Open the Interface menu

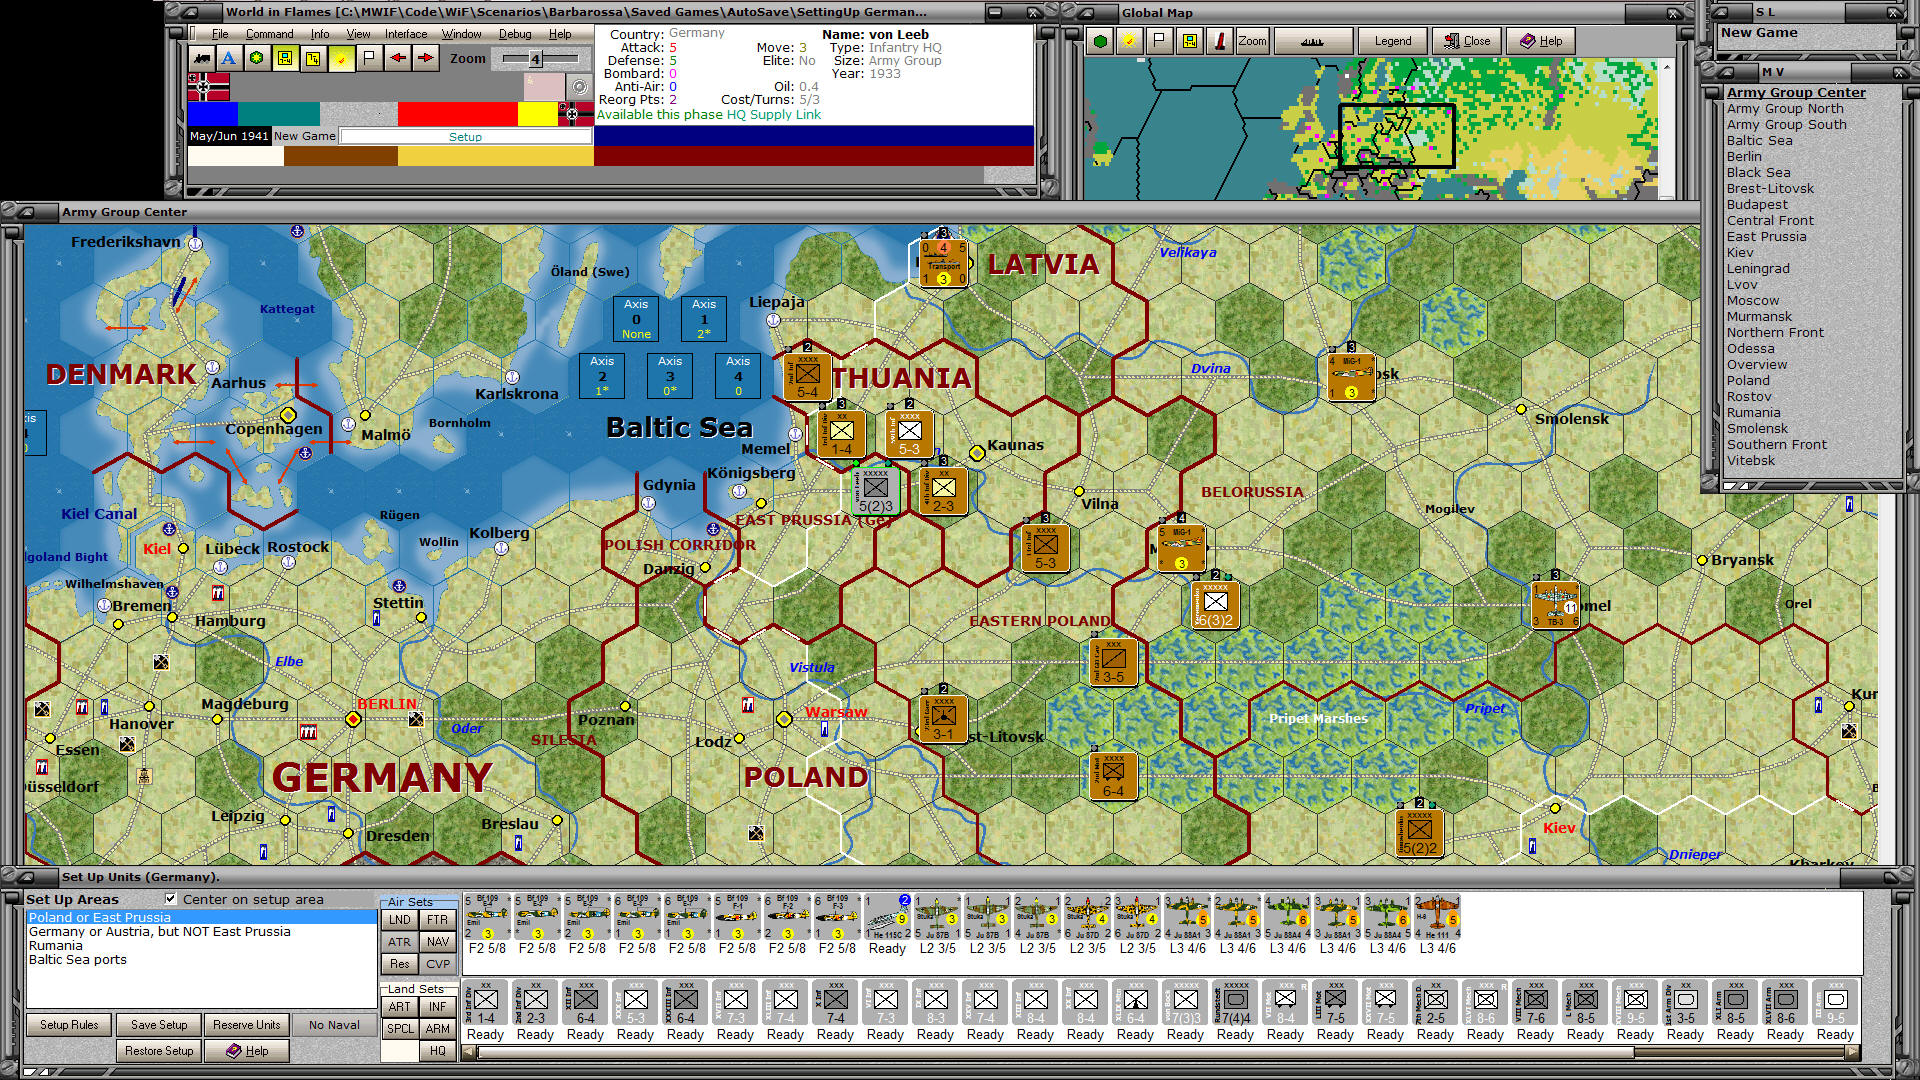406,34
